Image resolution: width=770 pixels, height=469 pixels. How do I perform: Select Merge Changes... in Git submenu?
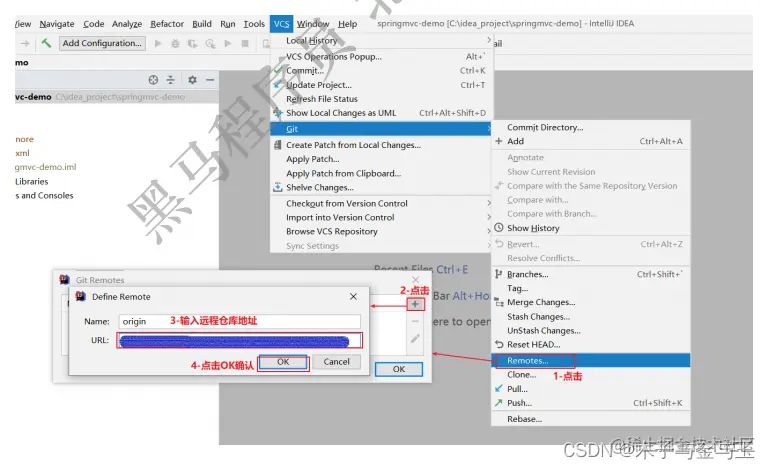(591, 302)
